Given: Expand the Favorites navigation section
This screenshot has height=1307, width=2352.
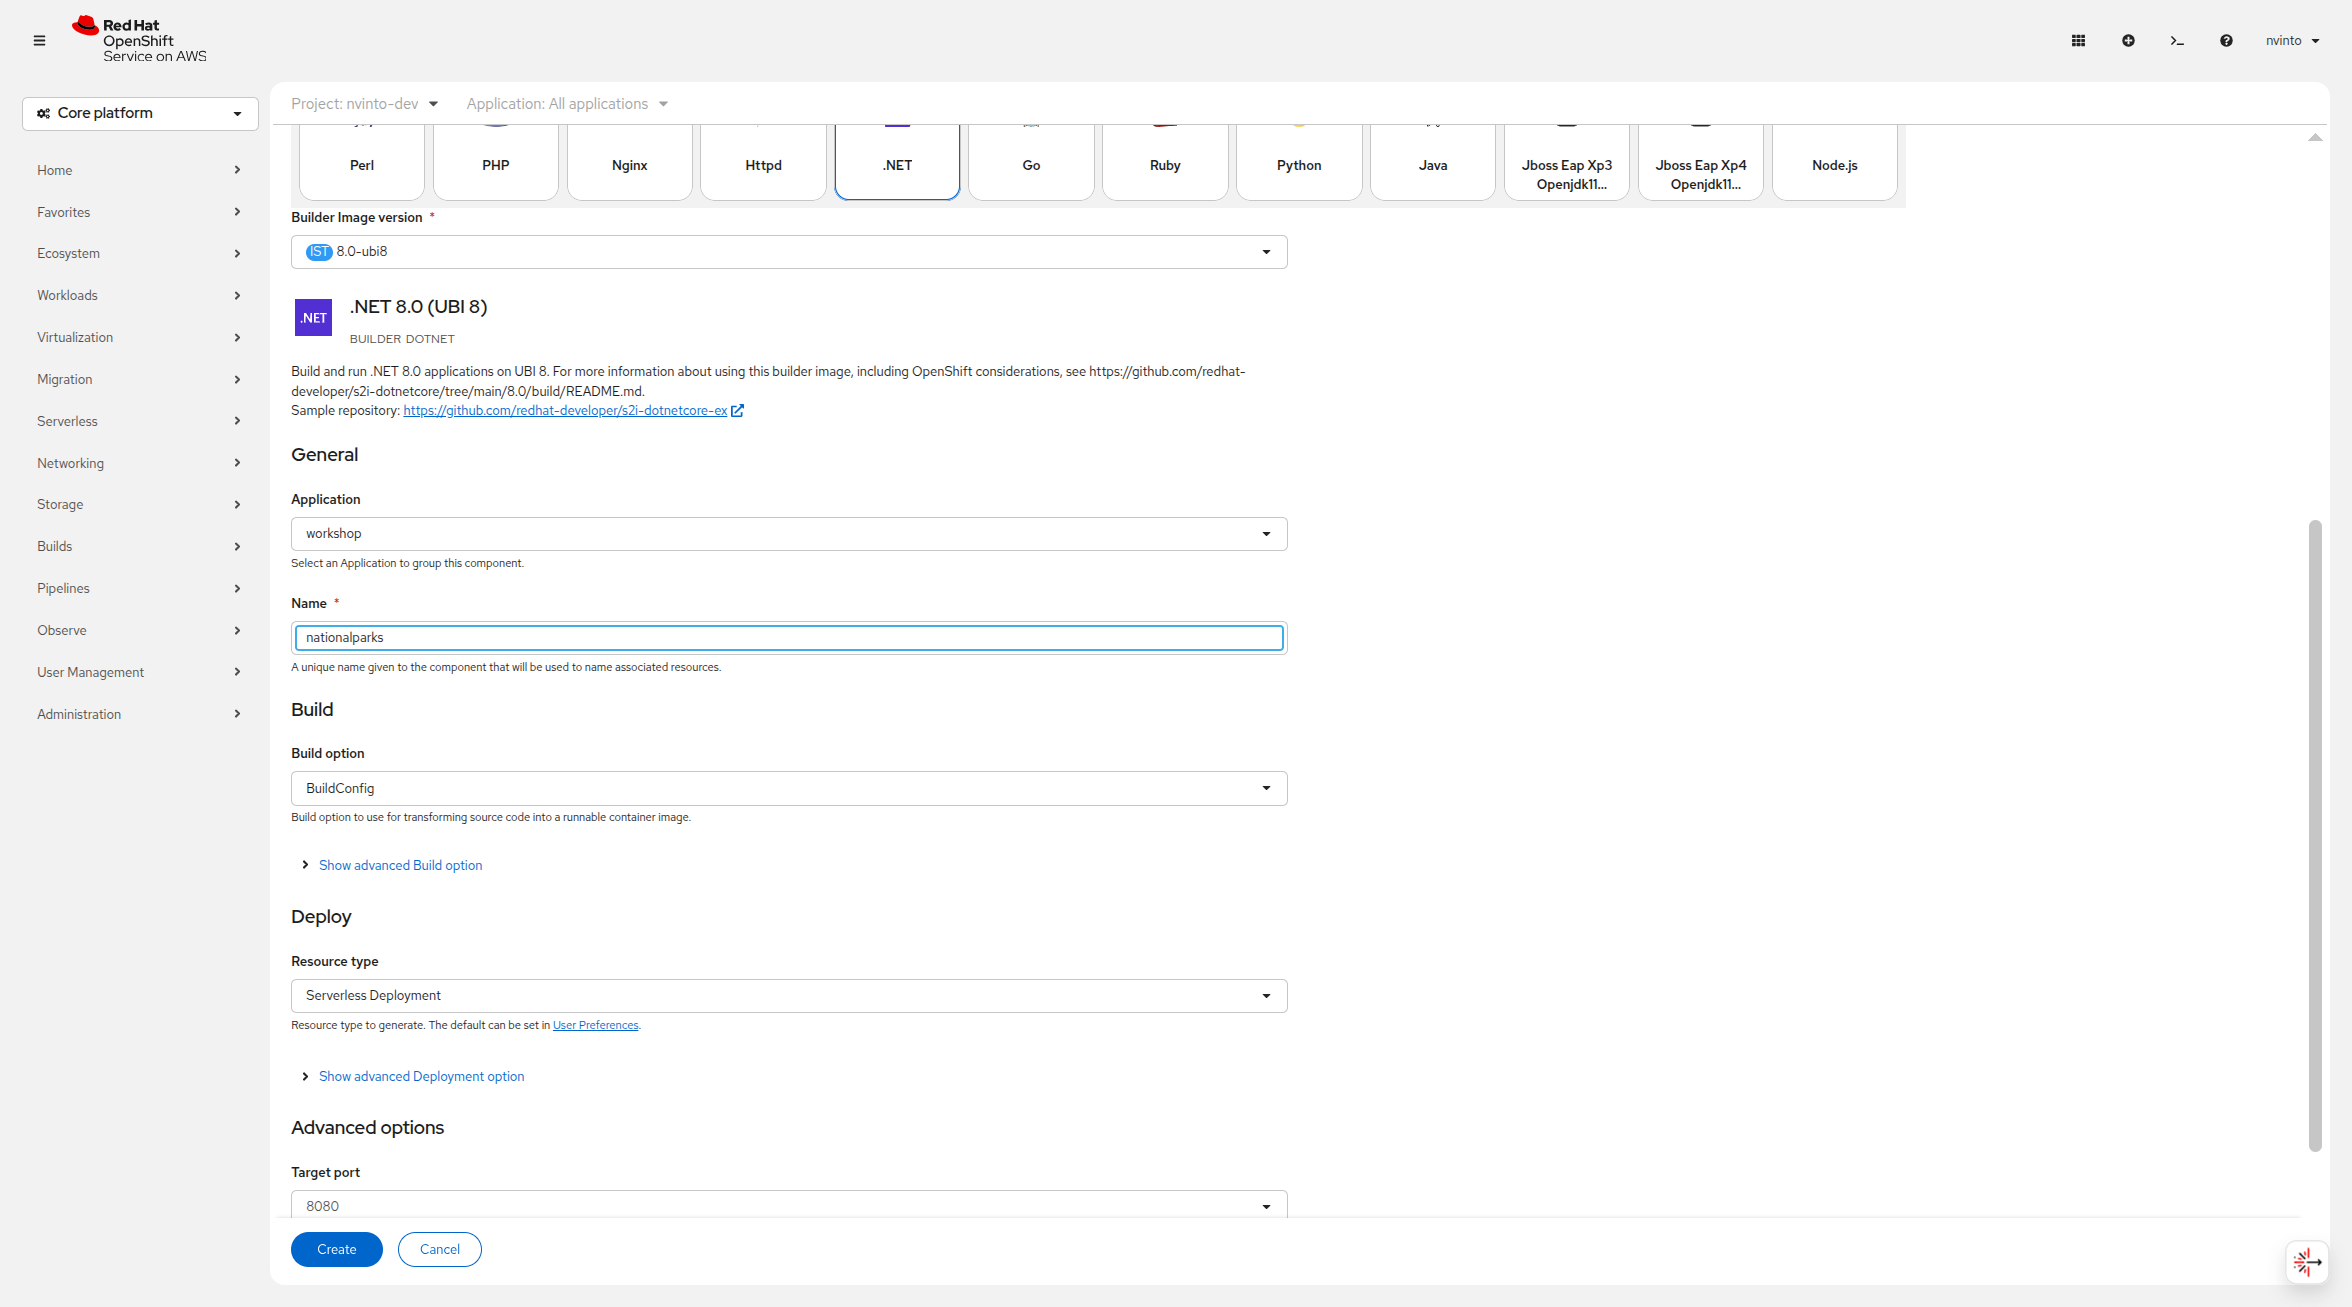Looking at the screenshot, I should pos(140,212).
